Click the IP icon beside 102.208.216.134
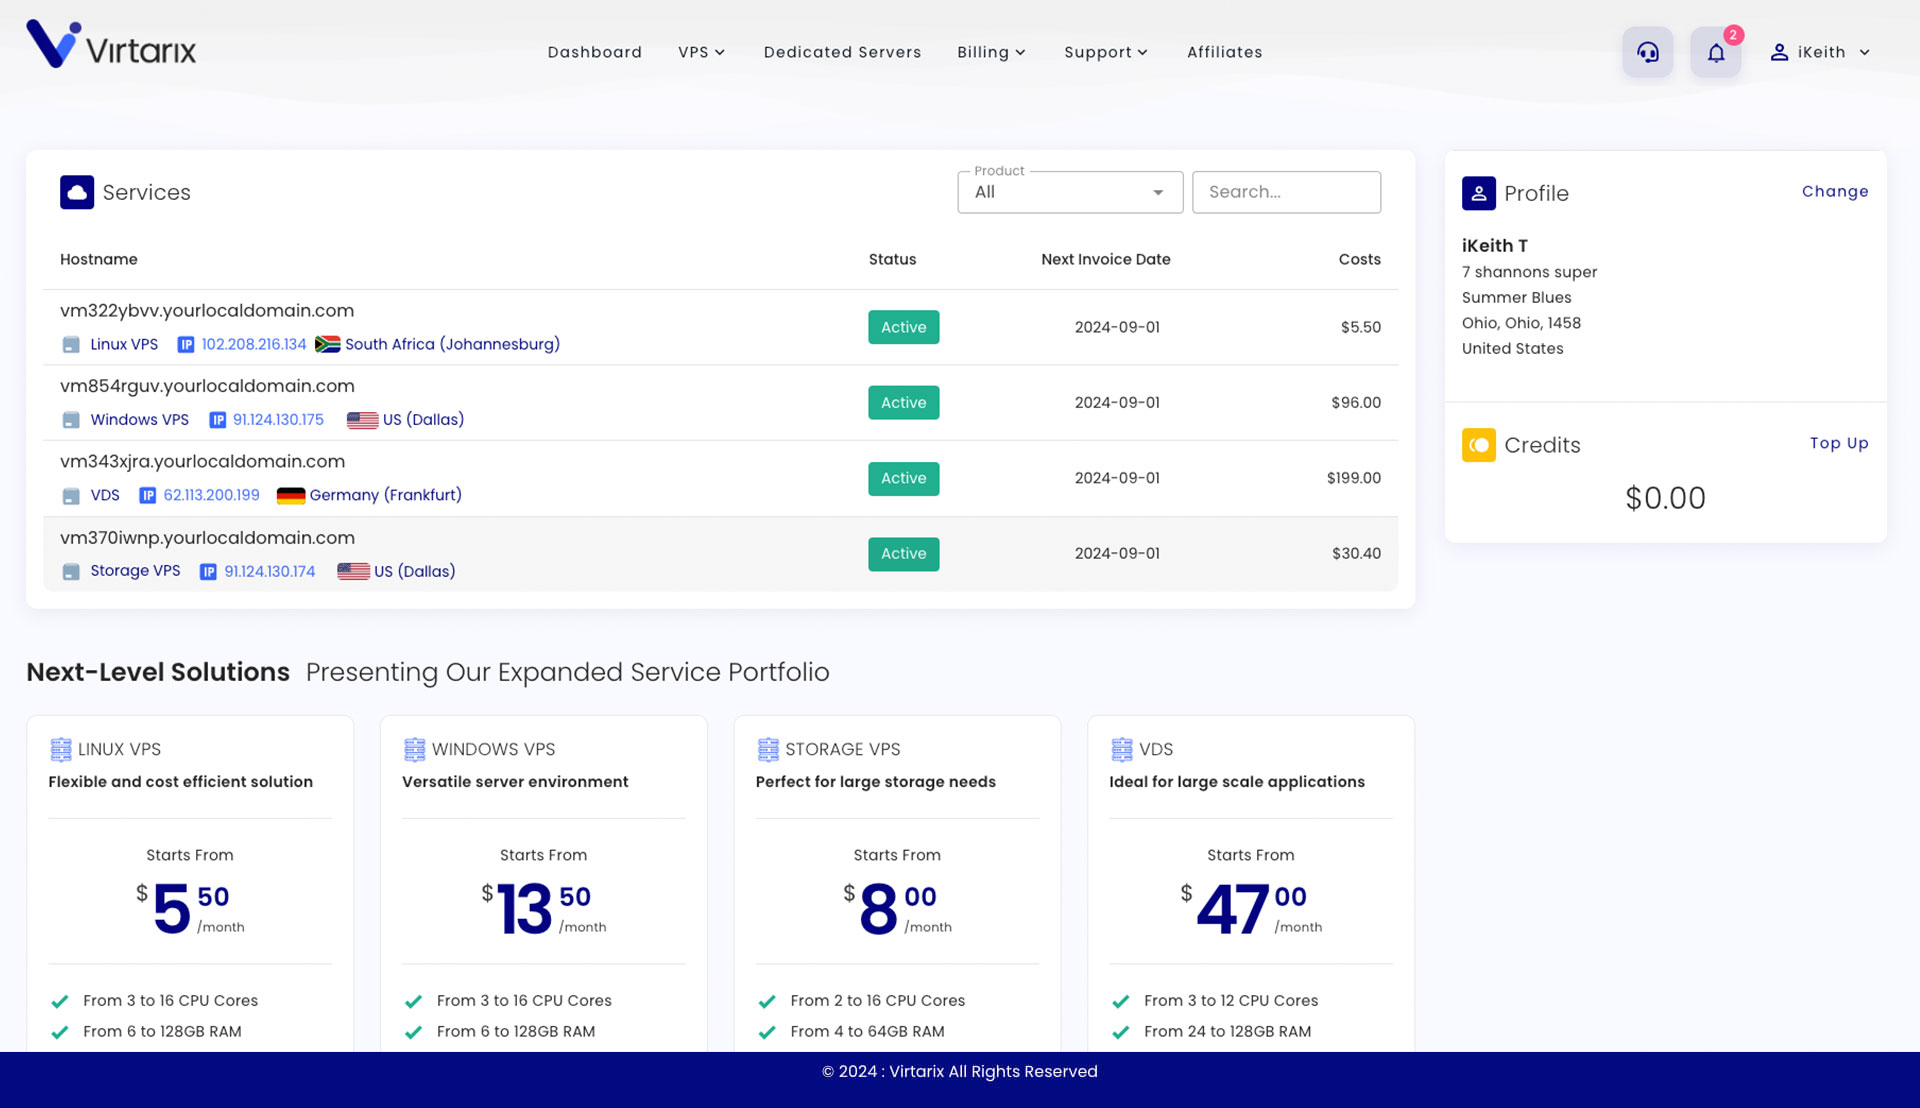 (x=186, y=345)
